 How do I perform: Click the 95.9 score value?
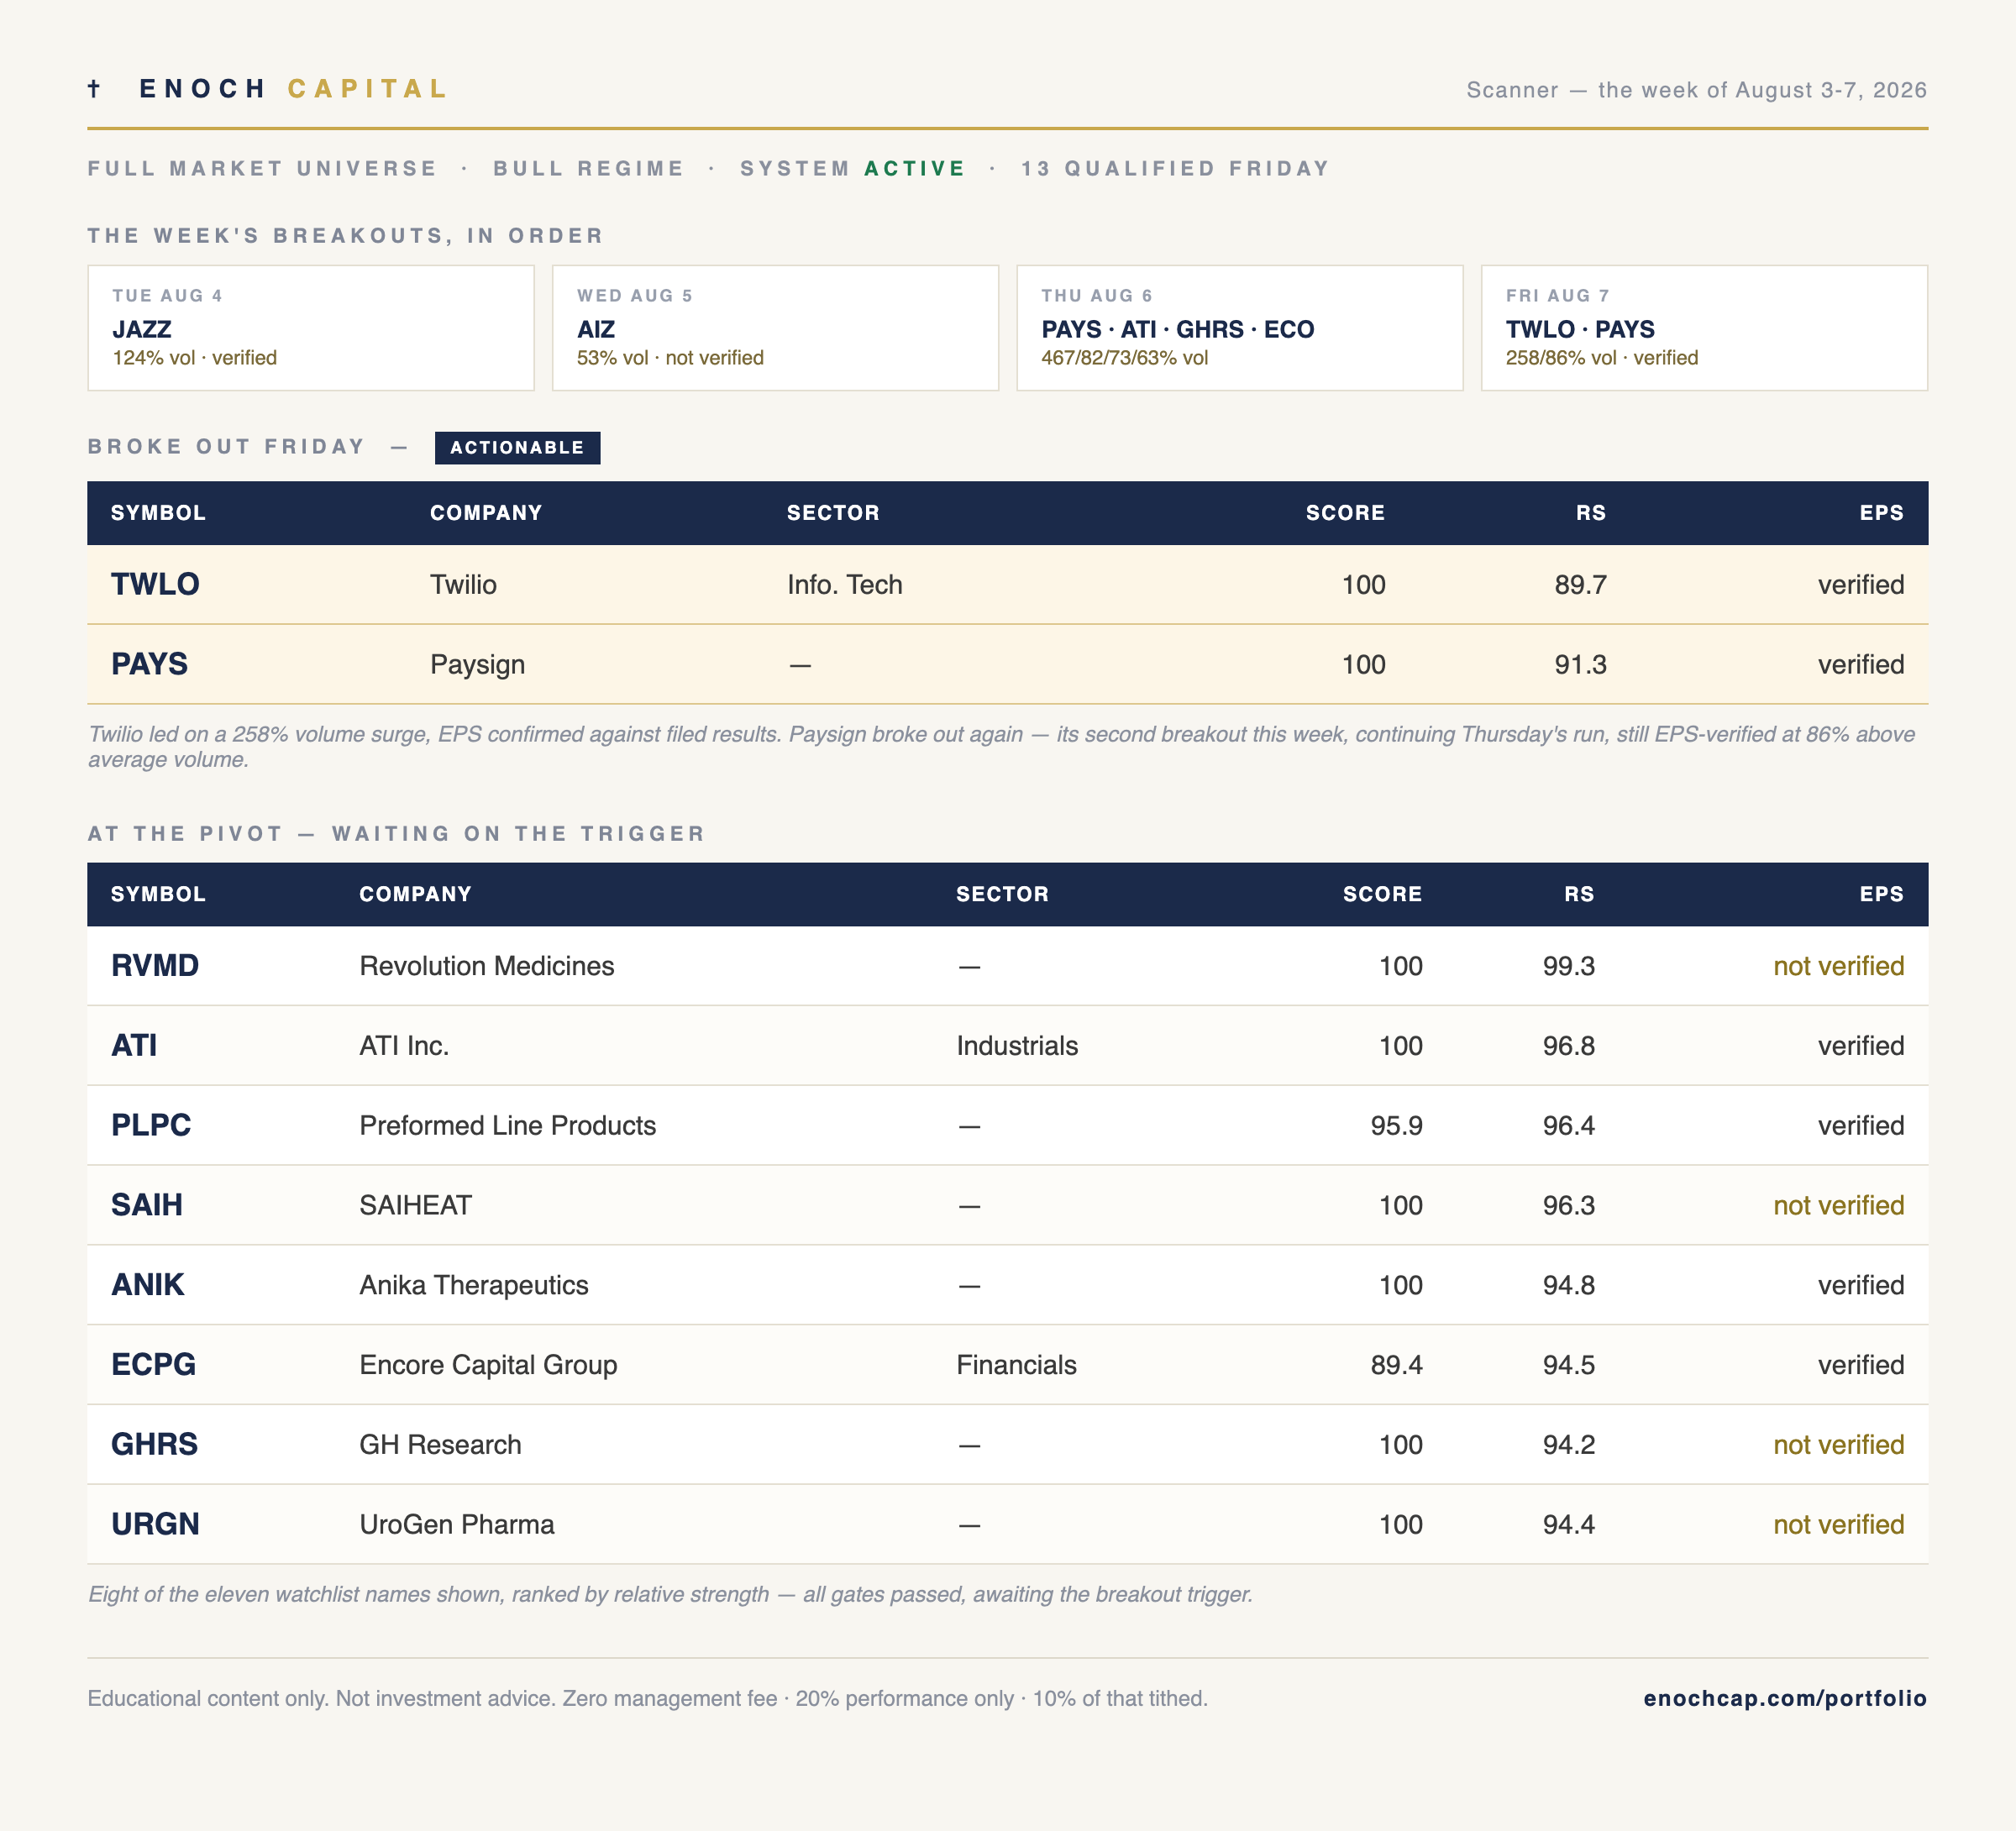point(1396,1126)
